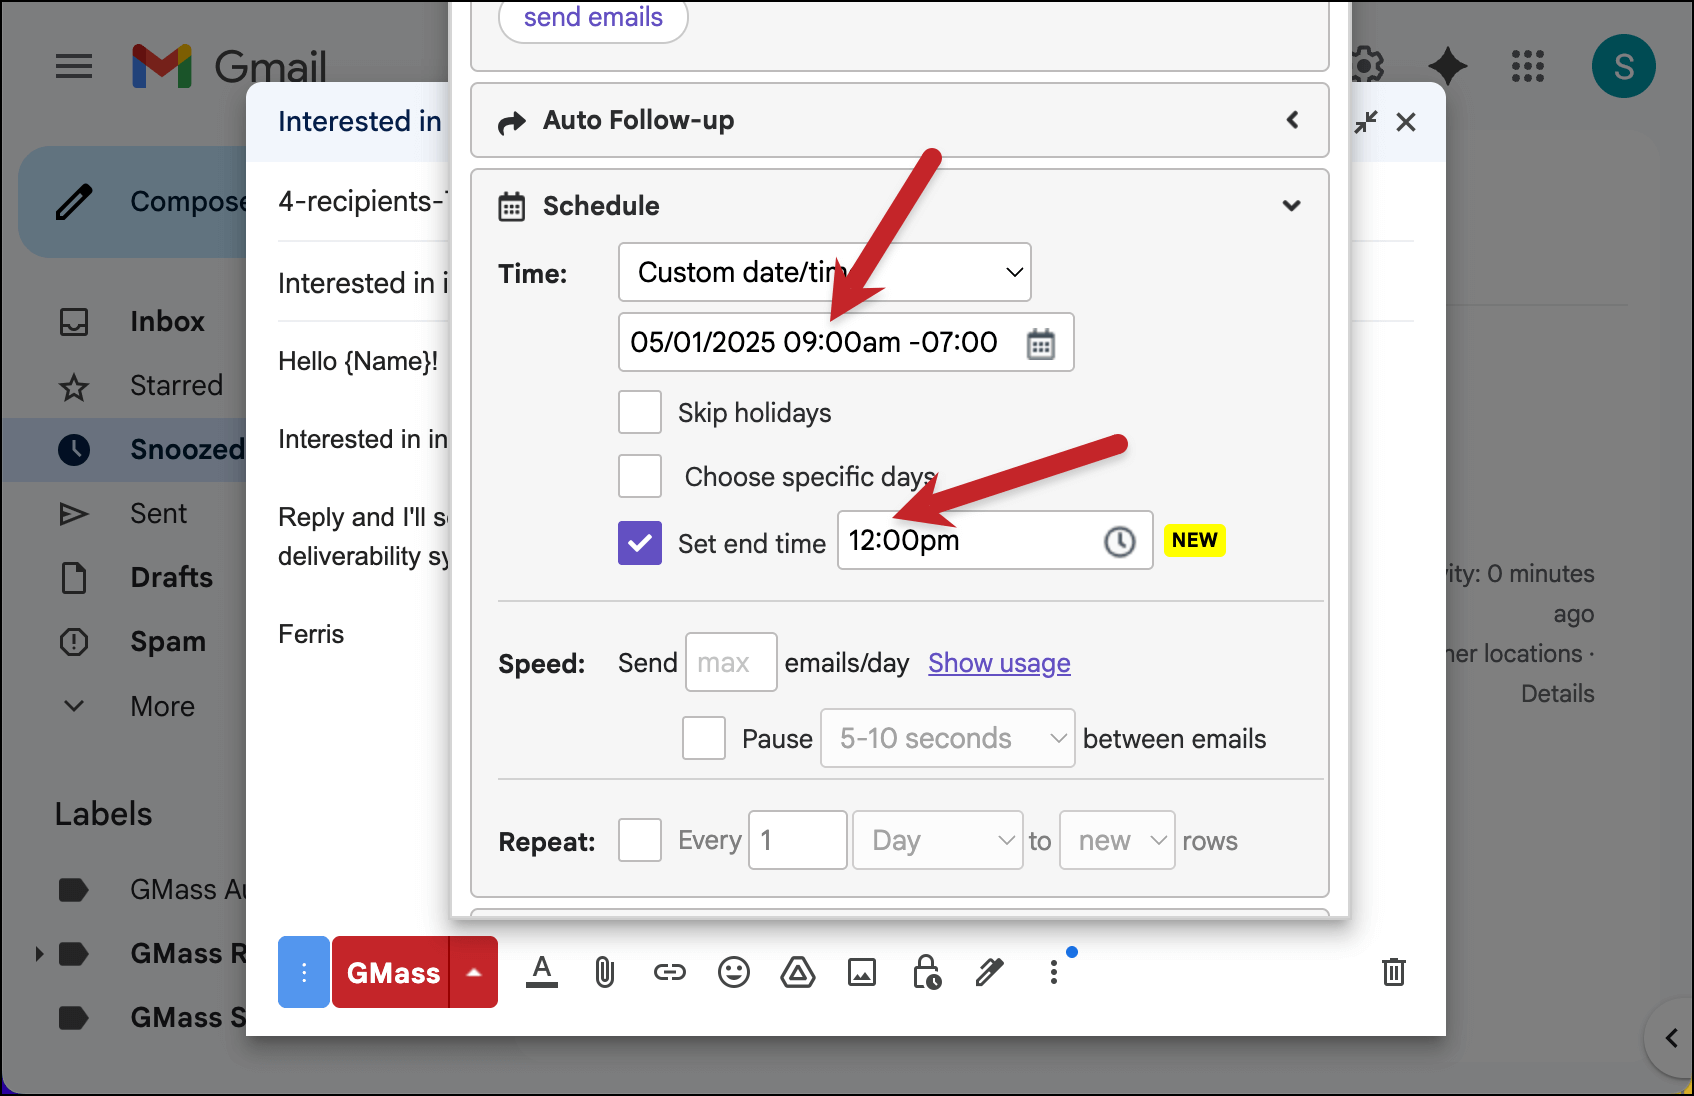Open the Inbox folder
This screenshot has width=1694, height=1096.
167,321
